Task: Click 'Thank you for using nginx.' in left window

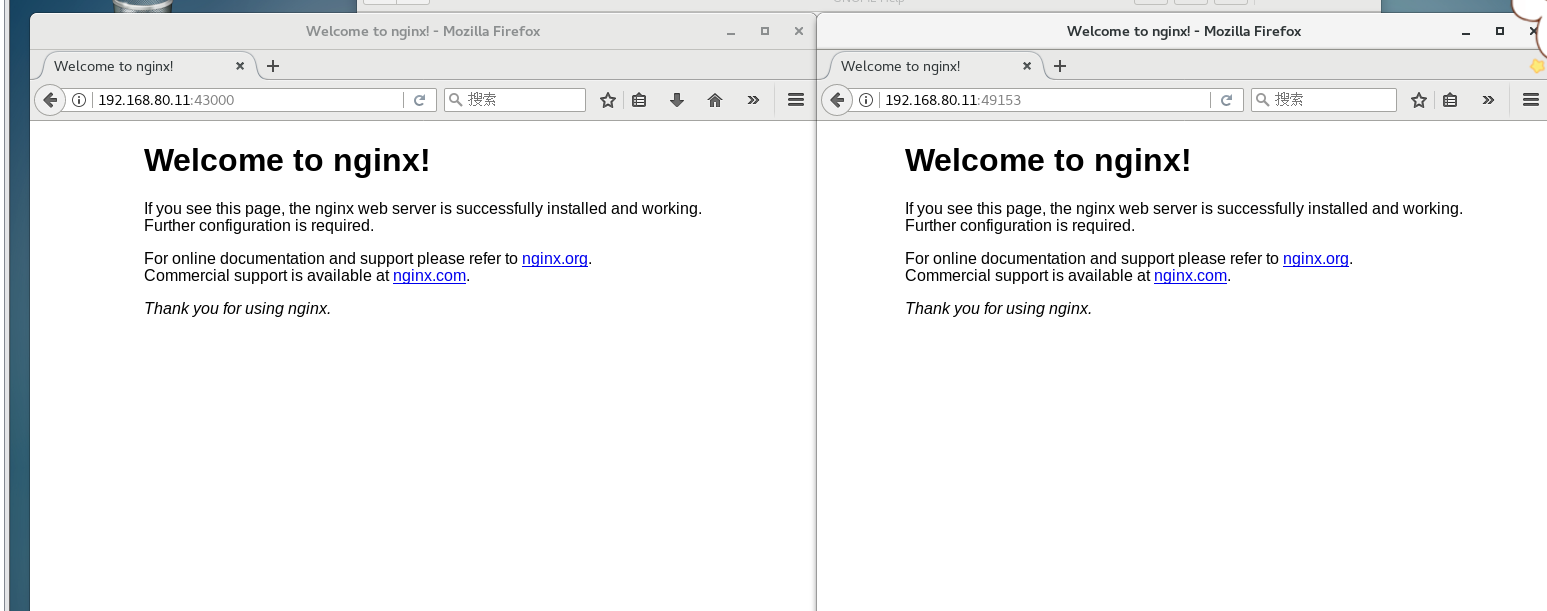Action: (237, 308)
